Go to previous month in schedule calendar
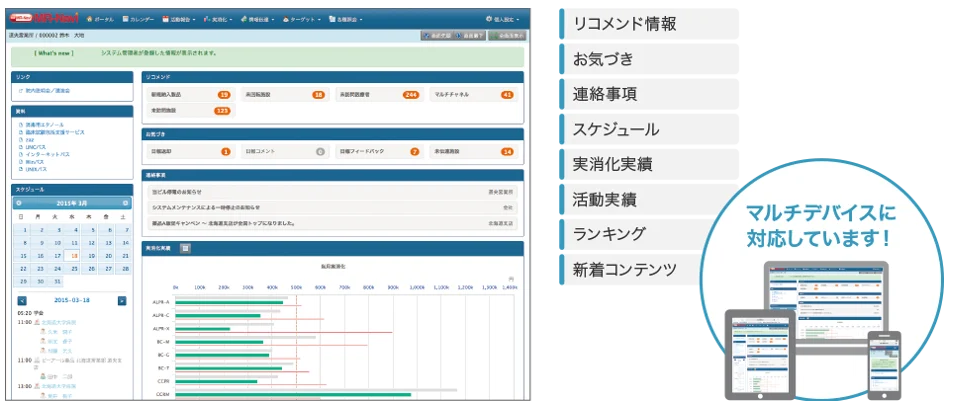Image resolution: width=957 pixels, height=414 pixels. tap(20, 203)
